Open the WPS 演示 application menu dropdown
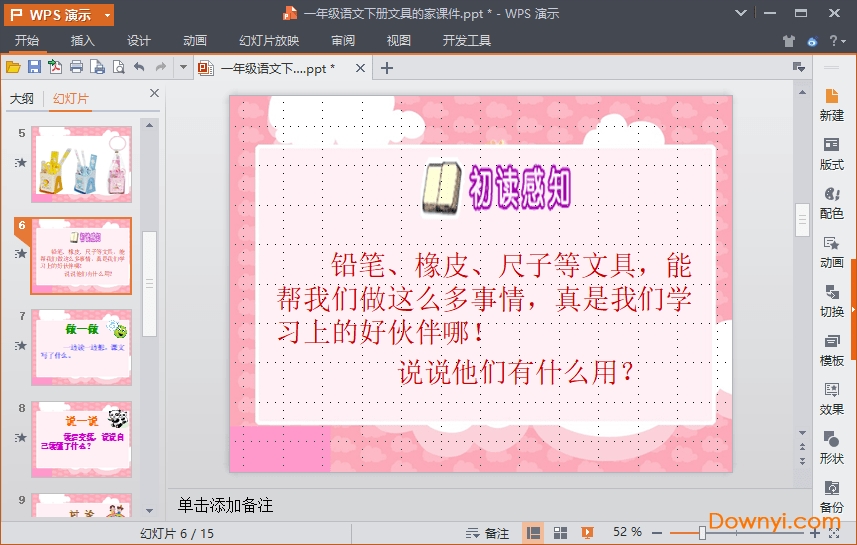857x545 pixels. click(x=58, y=14)
